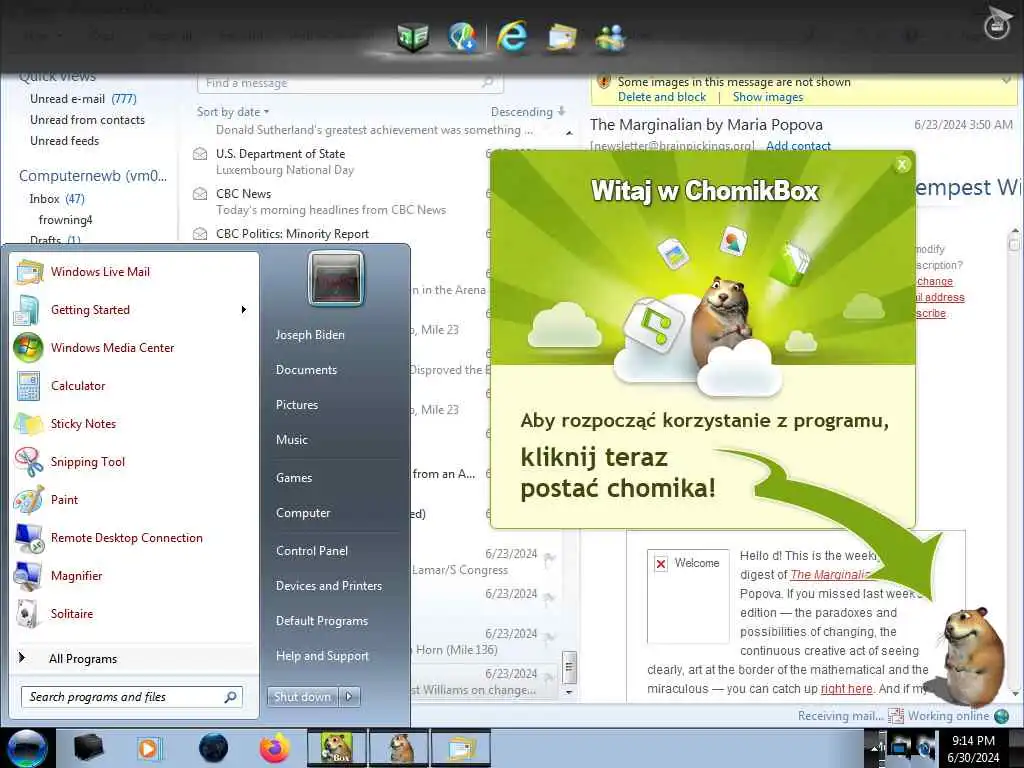This screenshot has width=1024, height=768.
Task: Switch to Windows Live Mail taskbar button
Action: tap(461, 748)
